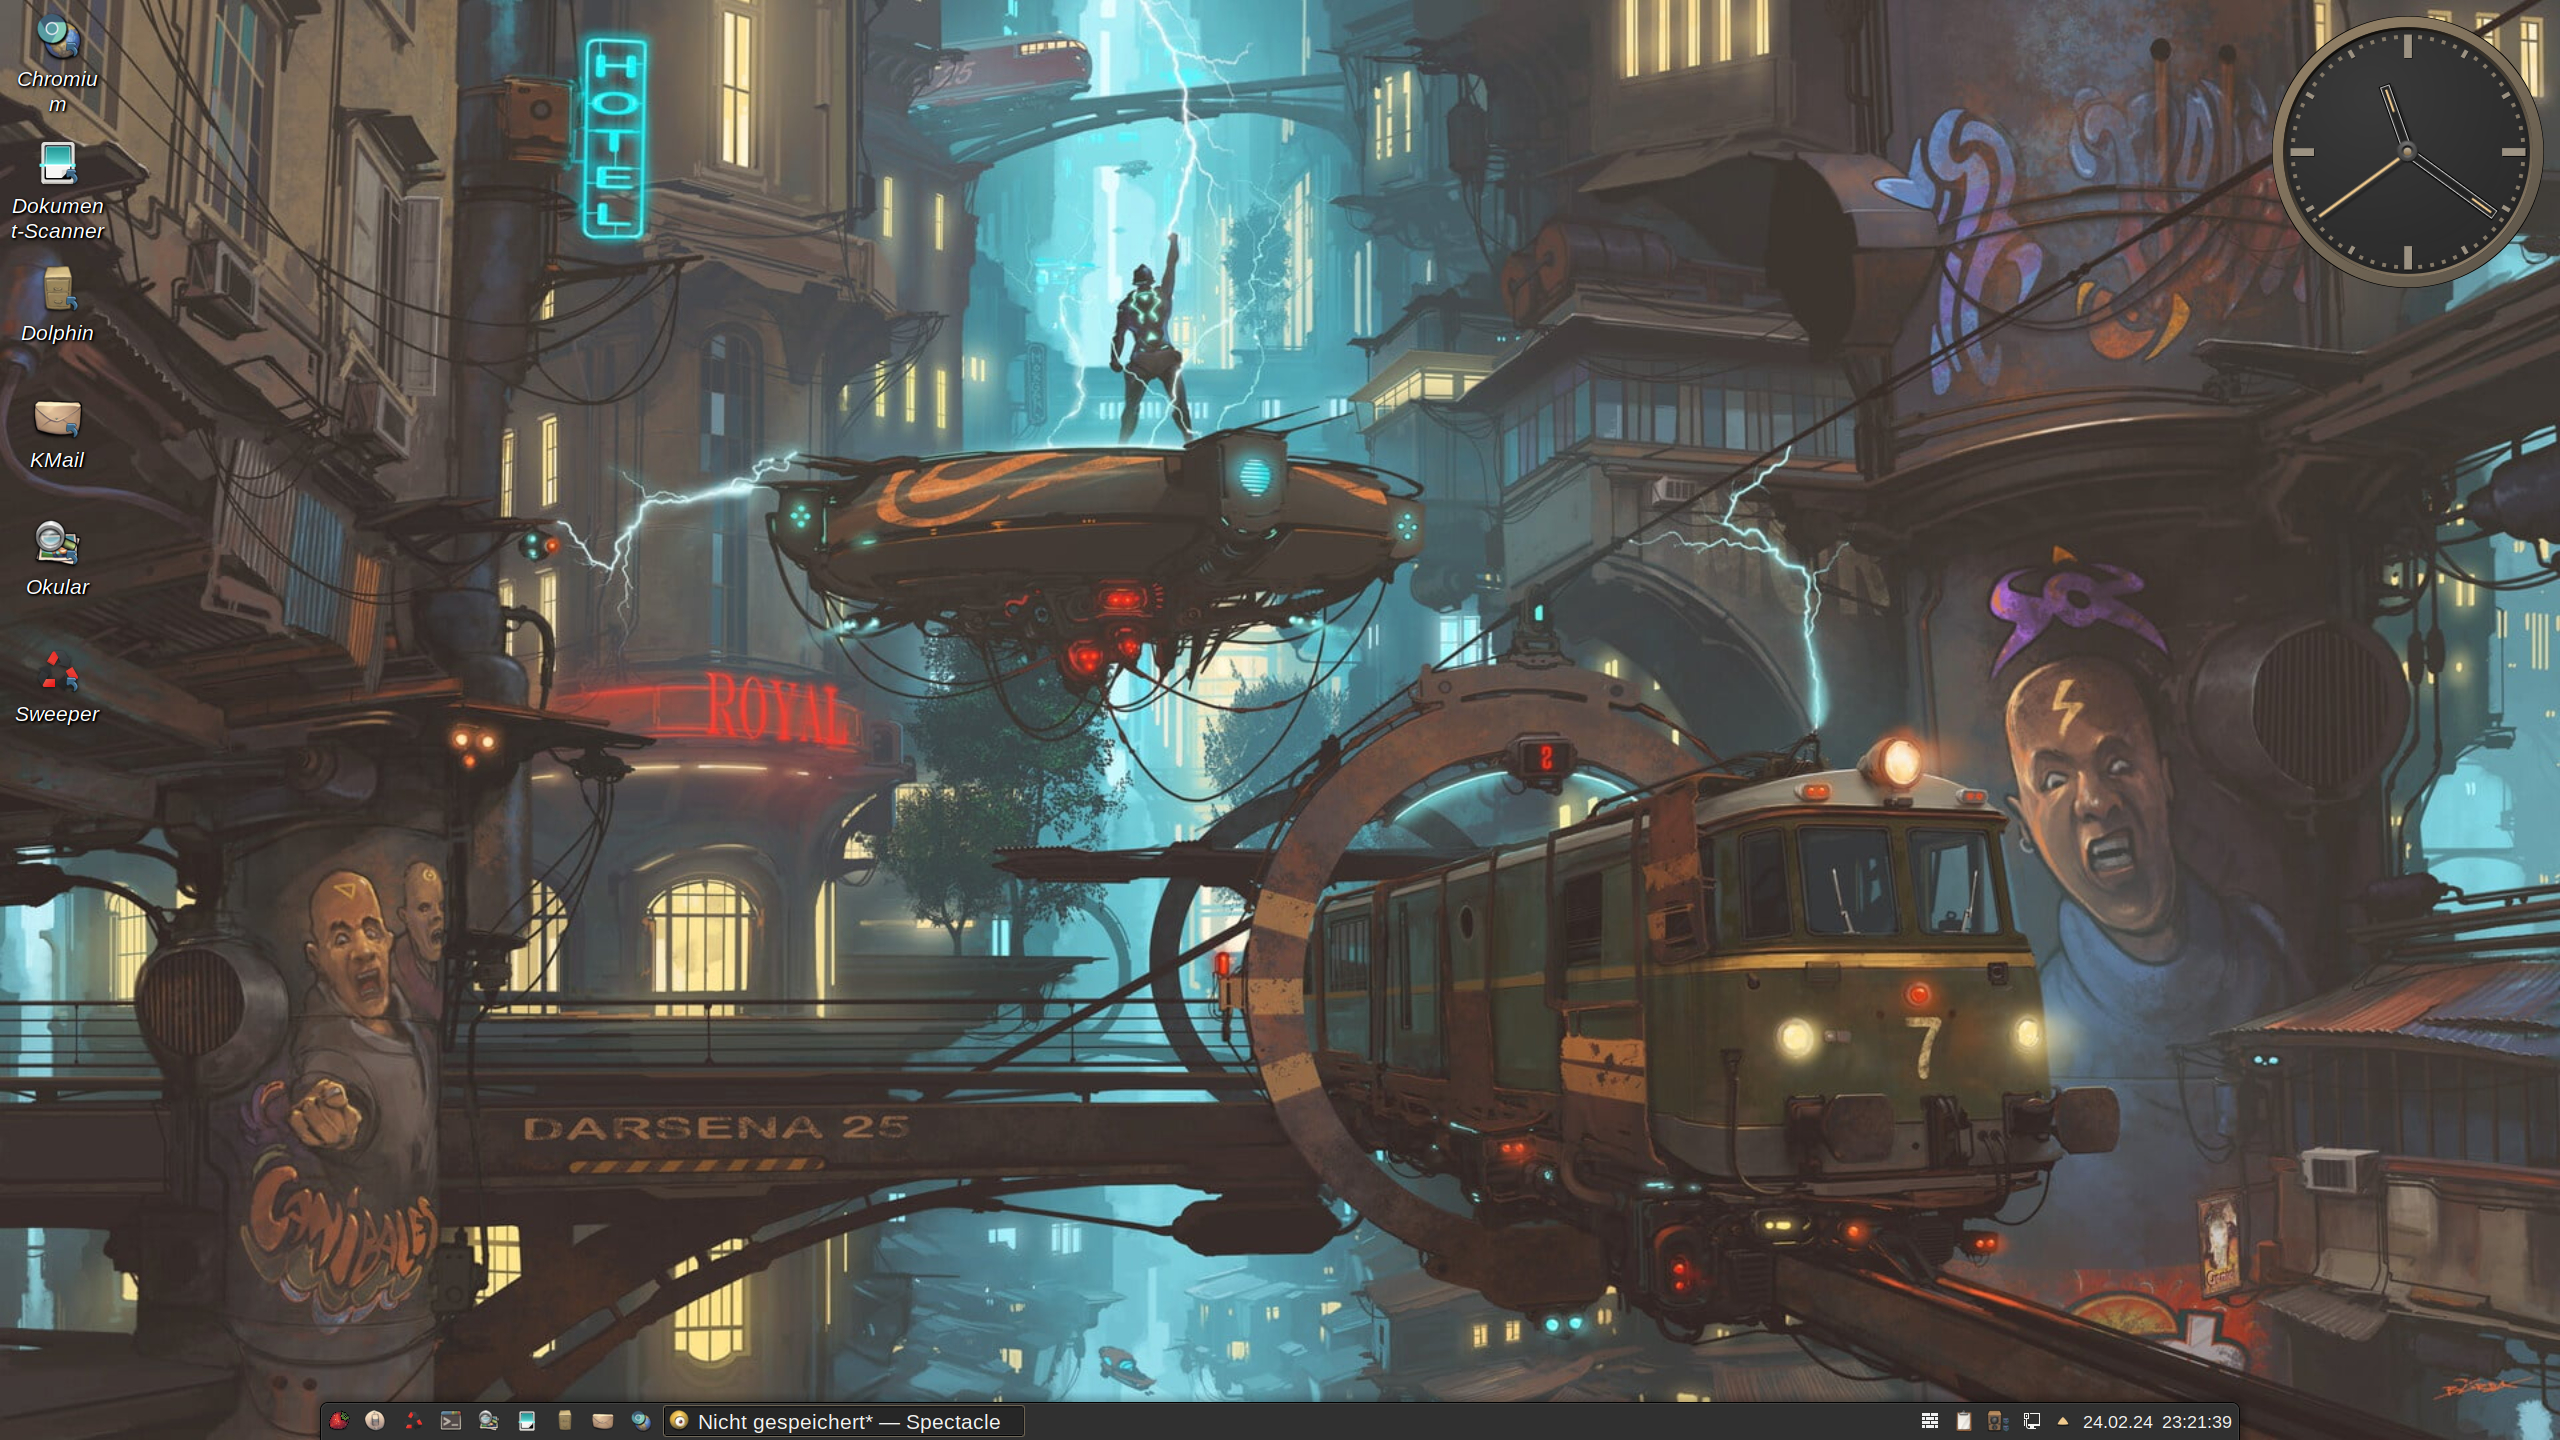Click the firewall brick-wall tray icon
This screenshot has width=2560, height=1440.
[x=1930, y=1421]
